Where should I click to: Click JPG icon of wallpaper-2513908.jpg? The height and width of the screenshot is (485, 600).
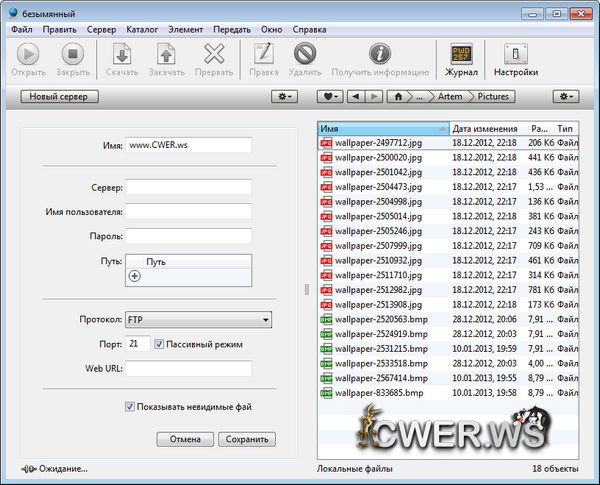point(326,305)
